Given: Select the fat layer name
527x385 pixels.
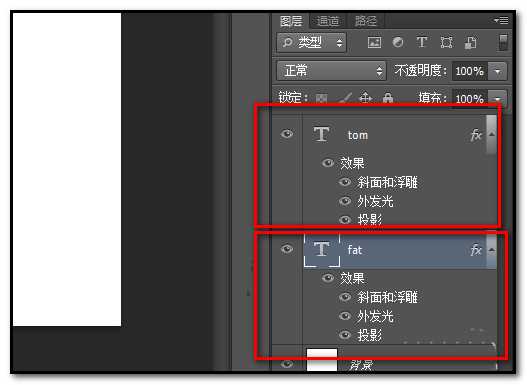Looking at the screenshot, I should point(355,250).
